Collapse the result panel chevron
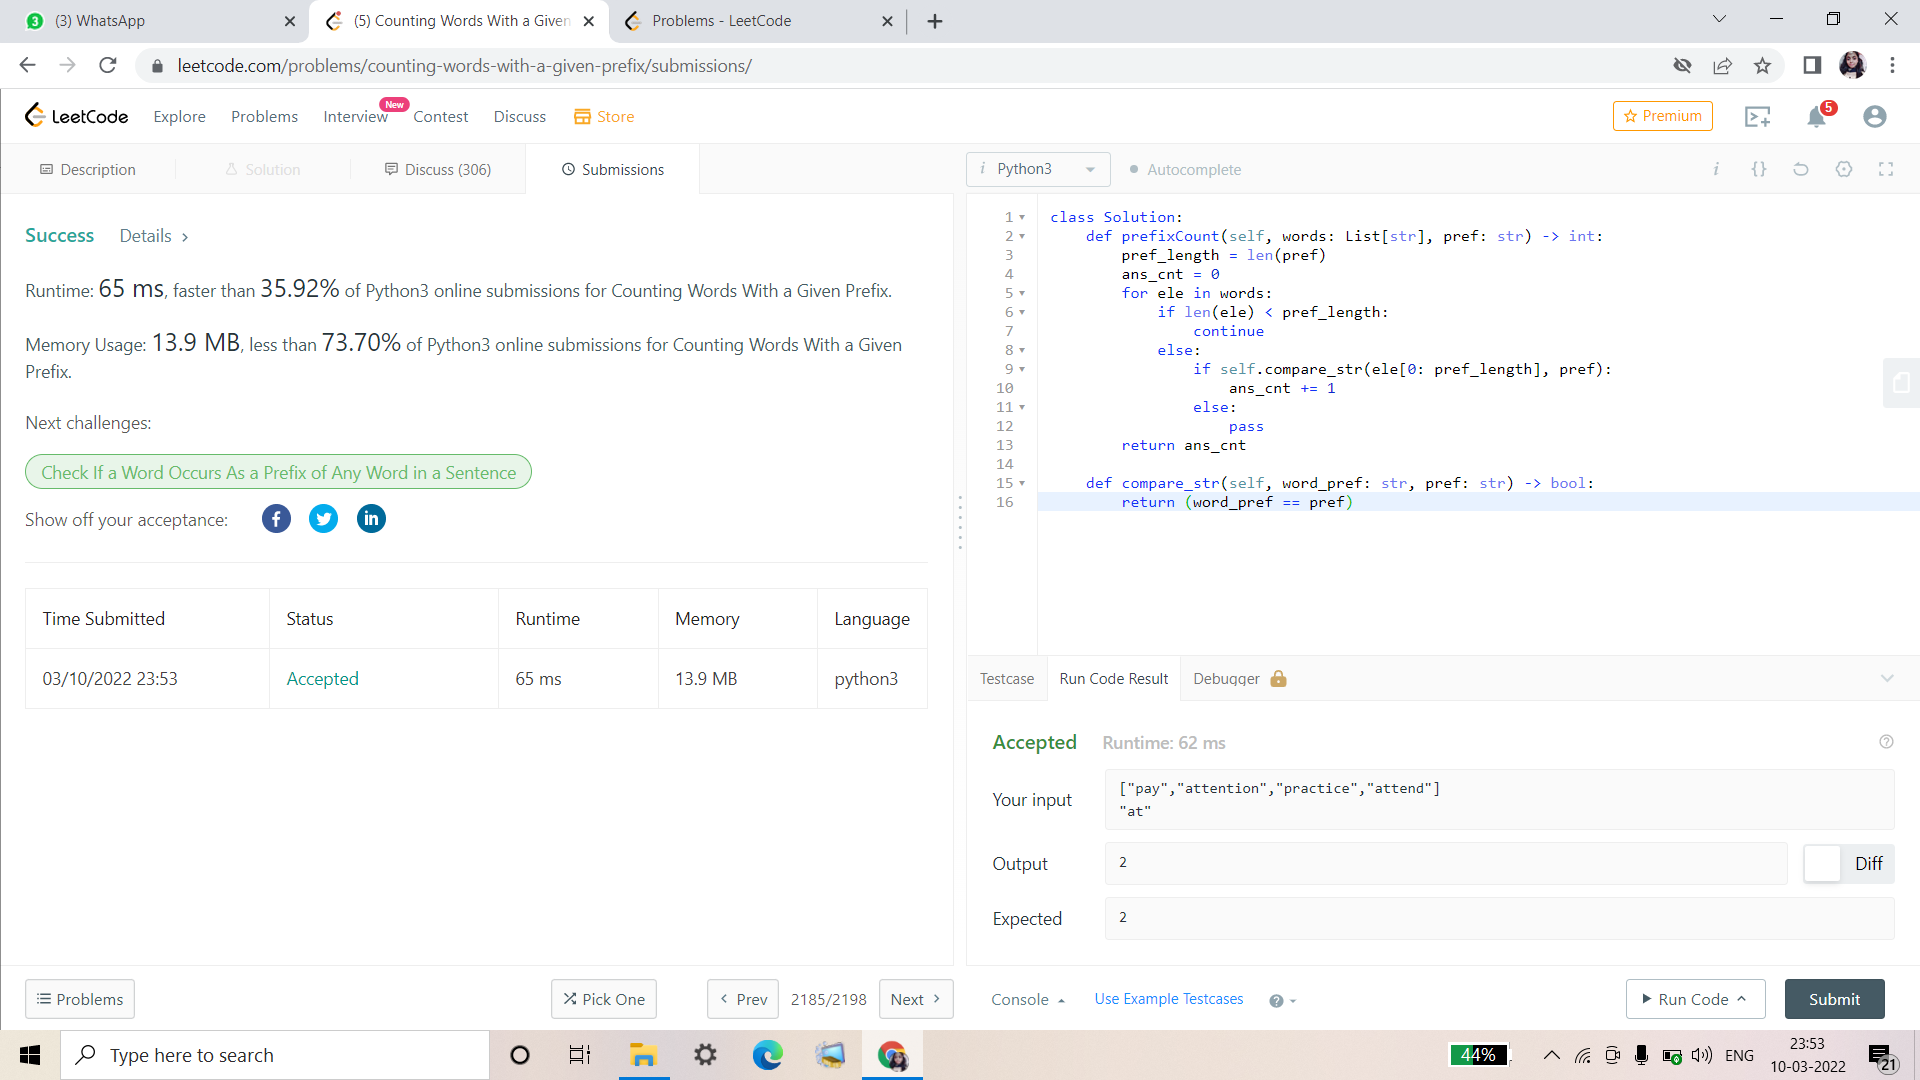This screenshot has height=1080, width=1920. [x=1887, y=678]
